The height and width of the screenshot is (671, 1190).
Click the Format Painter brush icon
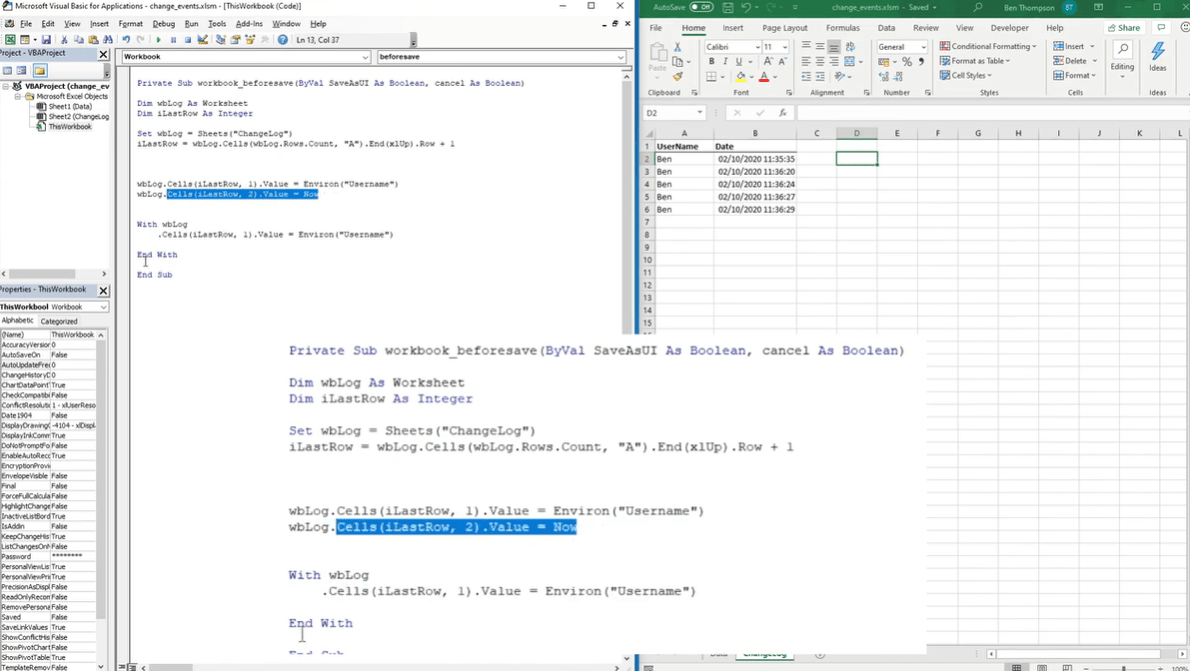678,76
